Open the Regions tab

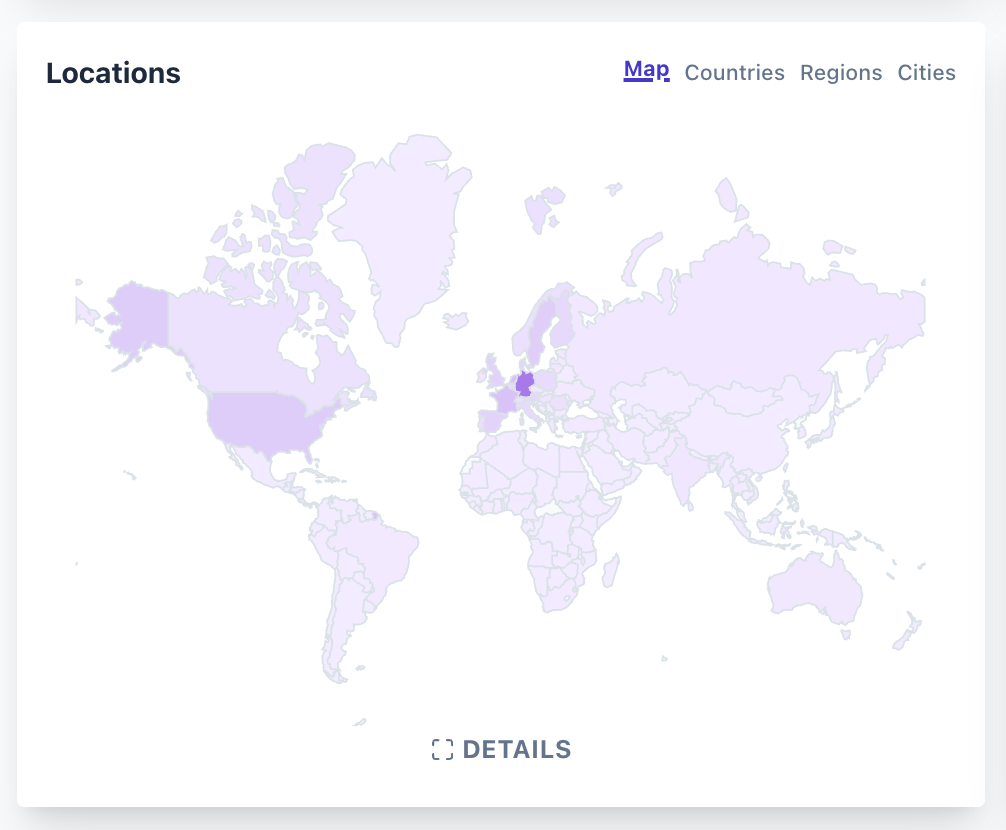point(841,72)
